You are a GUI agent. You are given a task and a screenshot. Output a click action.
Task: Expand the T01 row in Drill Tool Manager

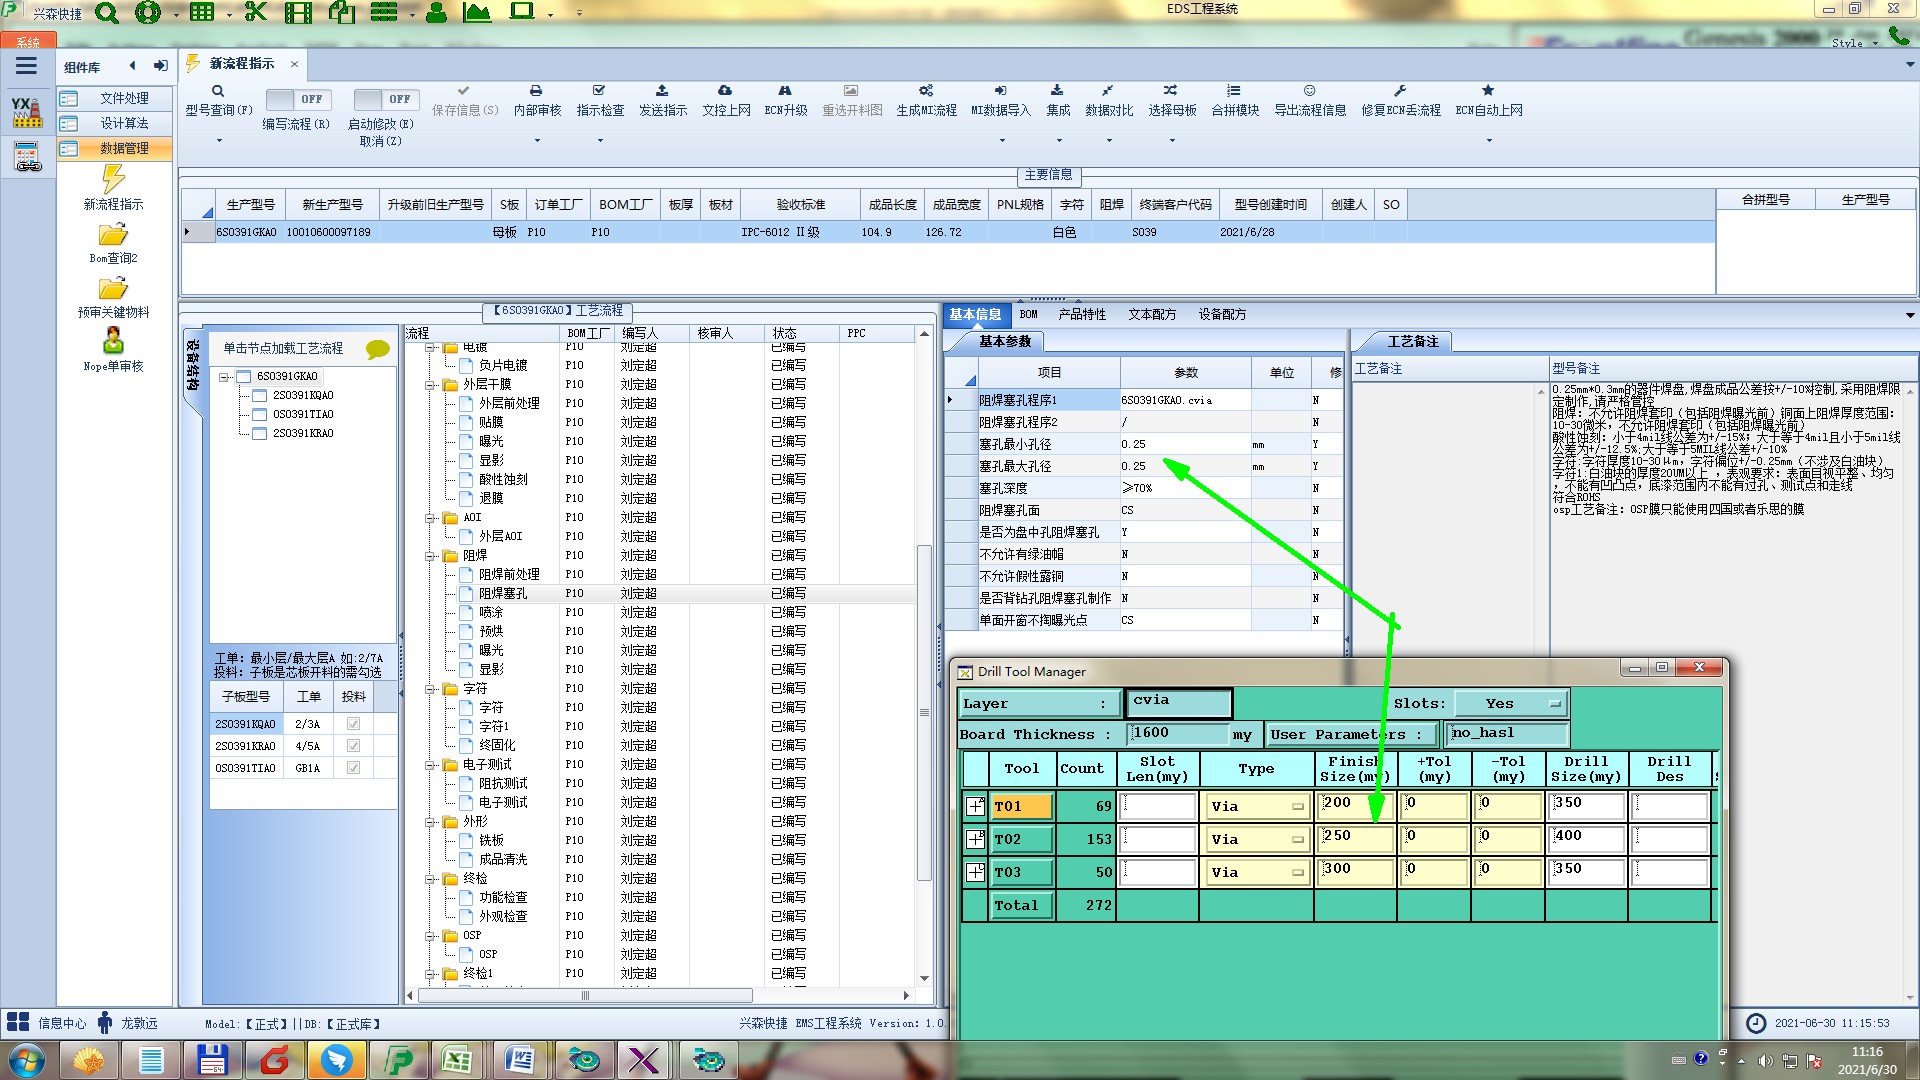pyautogui.click(x=975, y=806)
